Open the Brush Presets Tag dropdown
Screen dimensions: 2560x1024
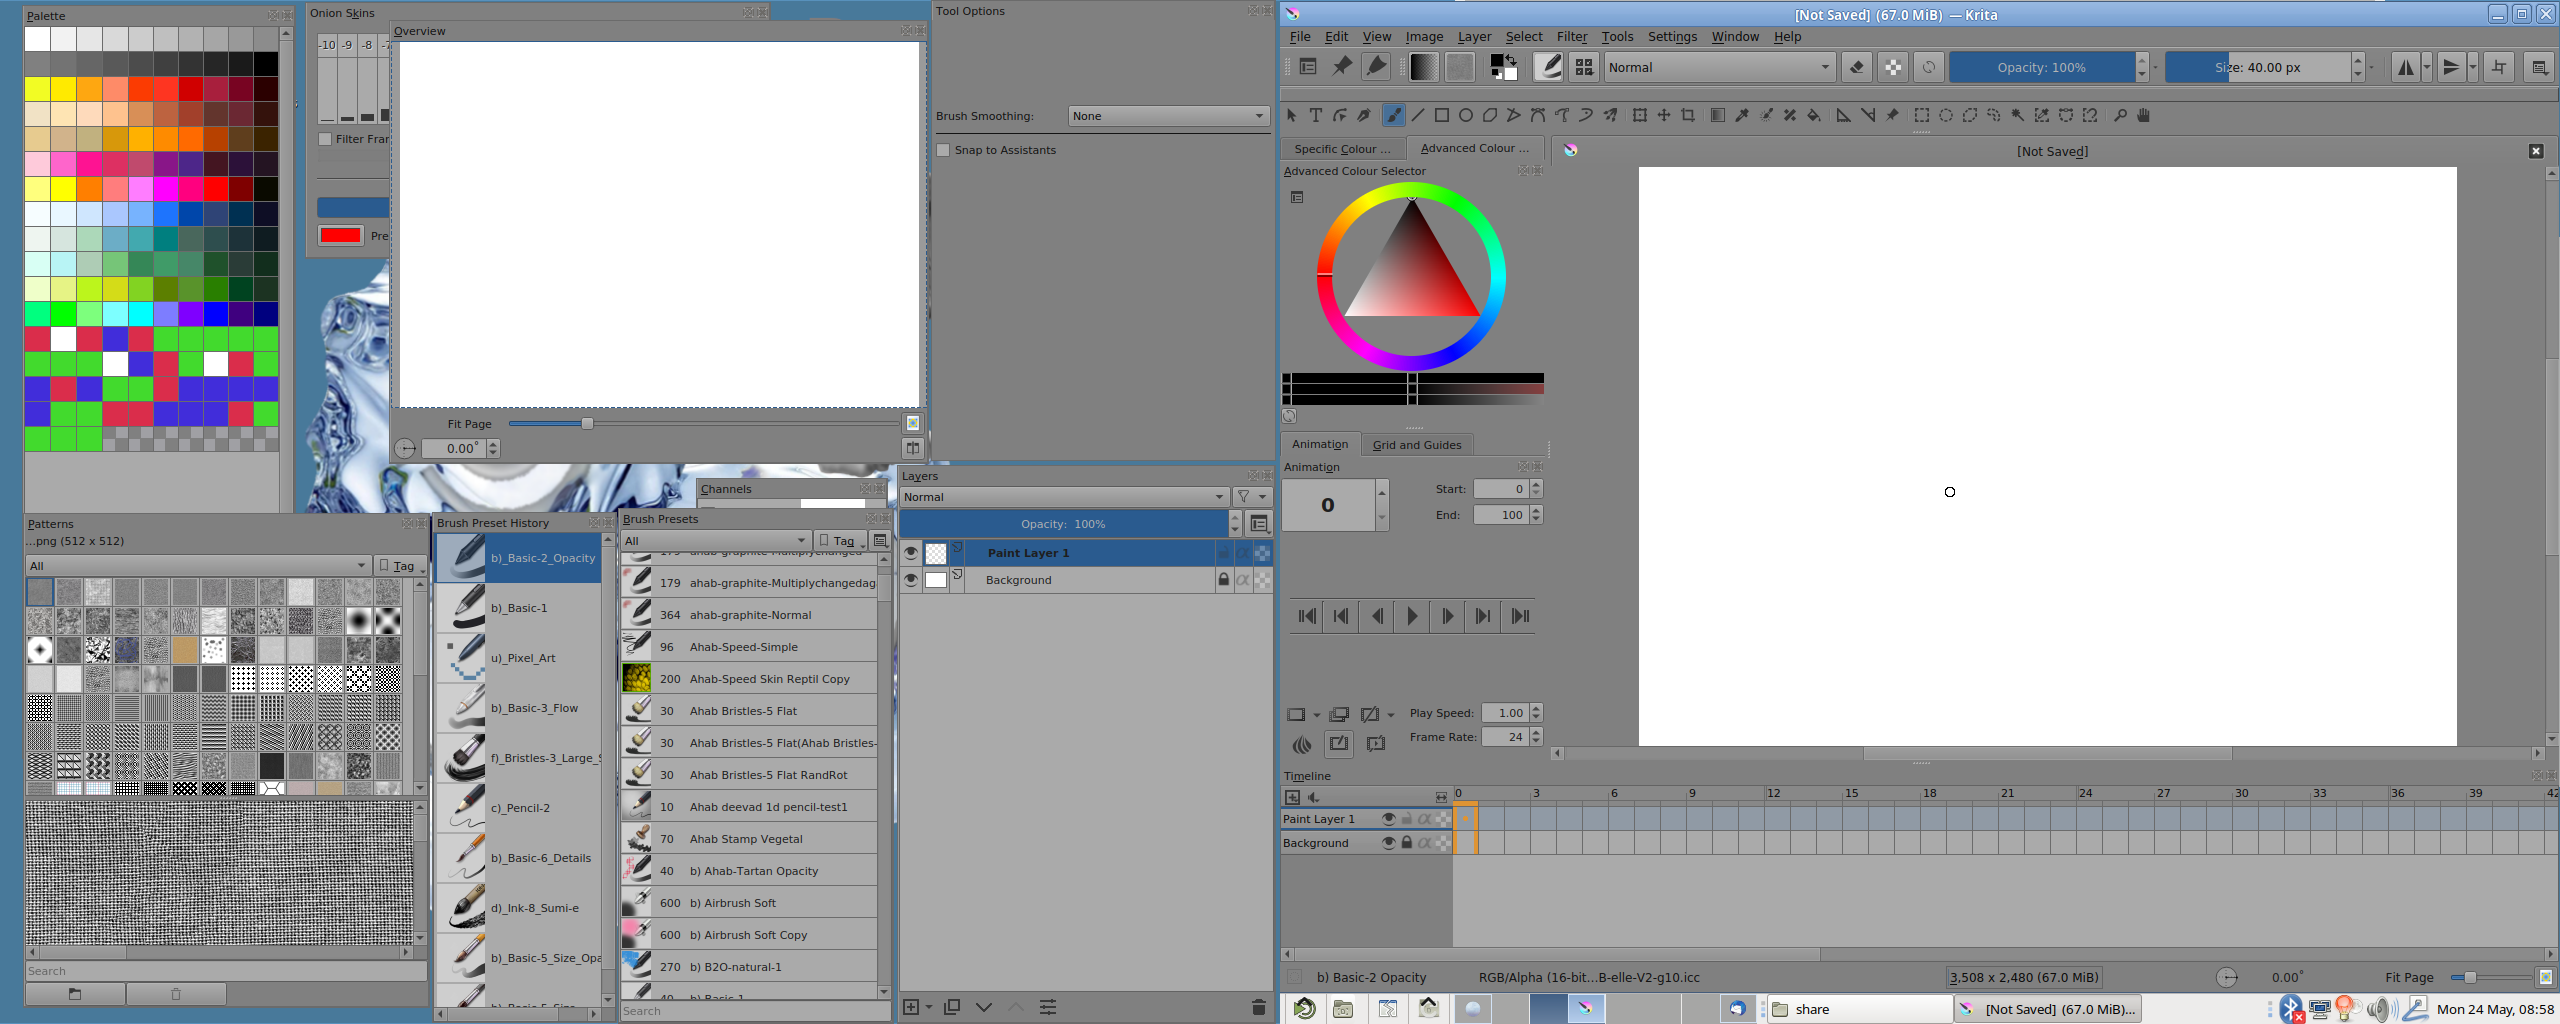click(840, 541)
